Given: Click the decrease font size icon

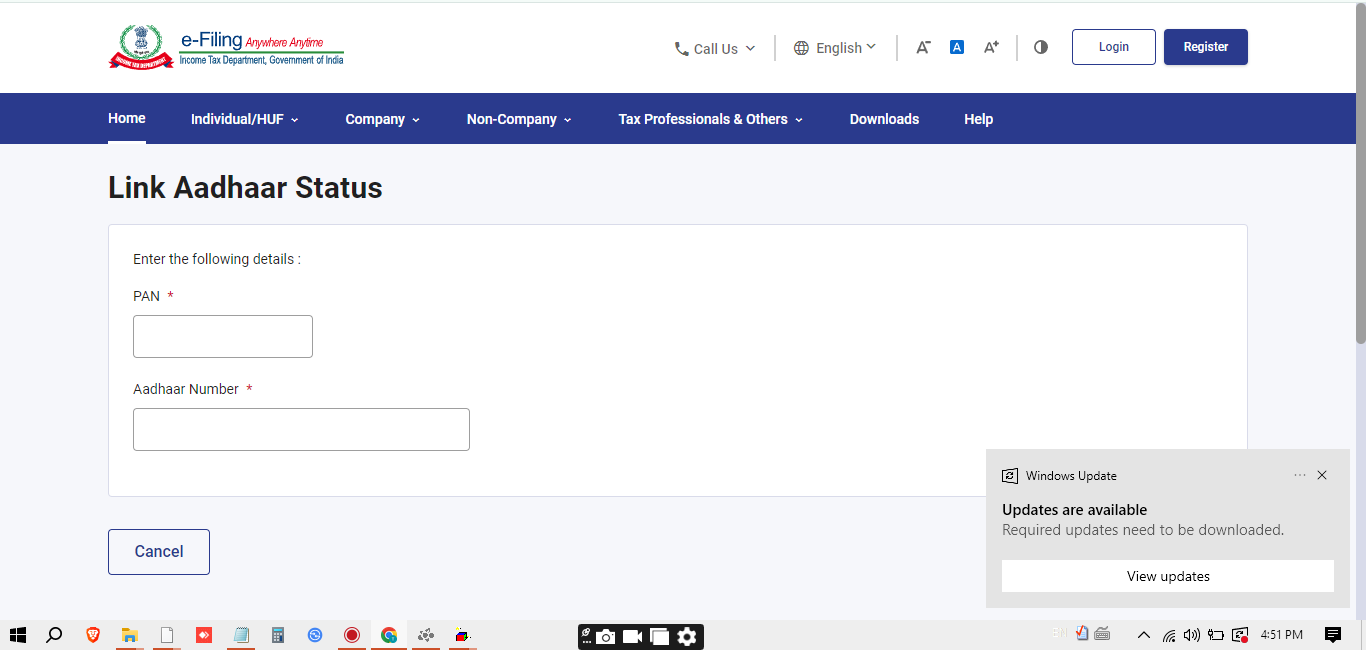Looking at the screenshot, I should coord(923,47).
